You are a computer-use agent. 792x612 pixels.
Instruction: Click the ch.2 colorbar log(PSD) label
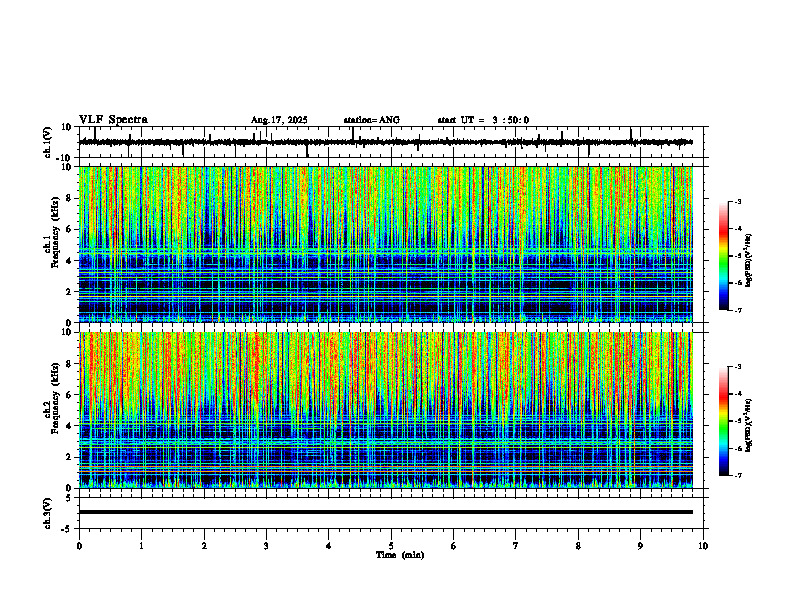tap(748, 425)
